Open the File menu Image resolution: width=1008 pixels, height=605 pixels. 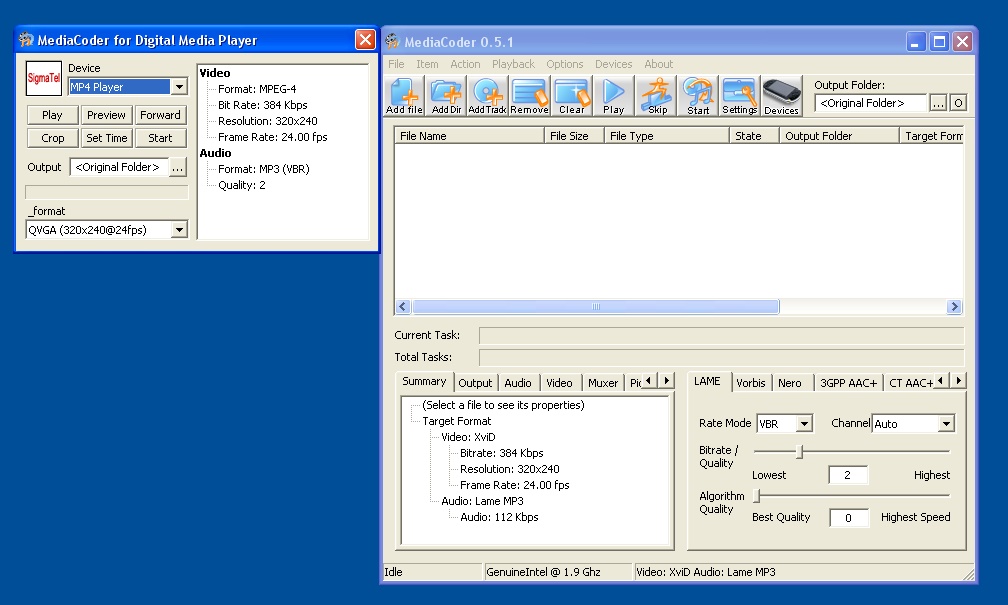coord(396,64)
